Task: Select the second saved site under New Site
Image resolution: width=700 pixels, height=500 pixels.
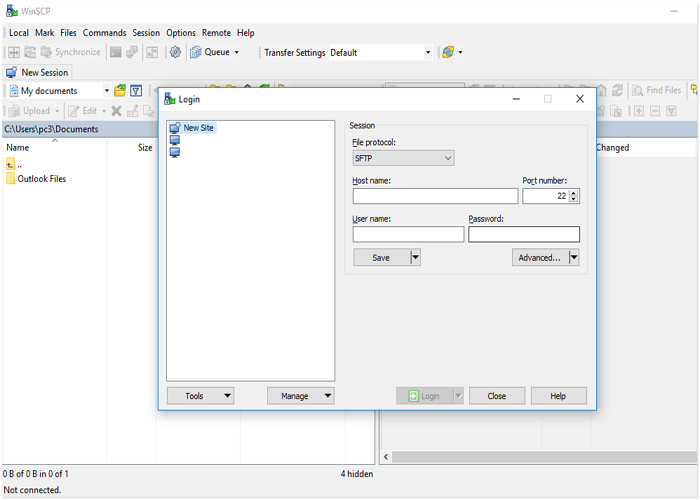Action: tap(175, 153)
